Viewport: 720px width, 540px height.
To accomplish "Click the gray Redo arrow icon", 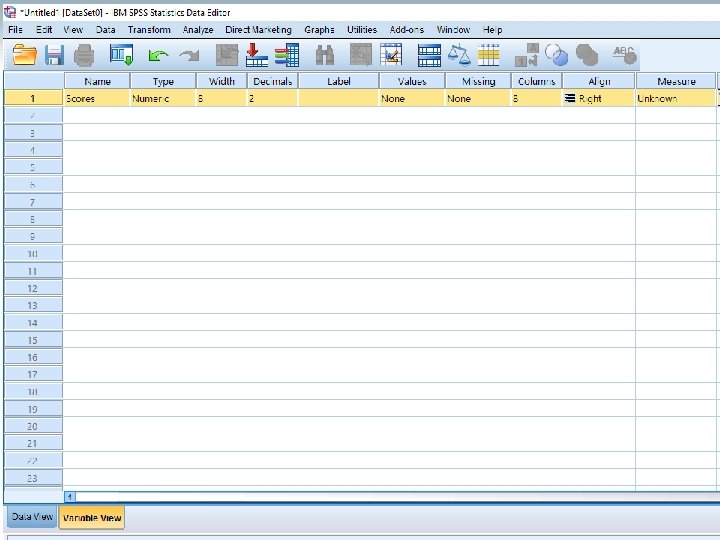I will coord(190,56).
